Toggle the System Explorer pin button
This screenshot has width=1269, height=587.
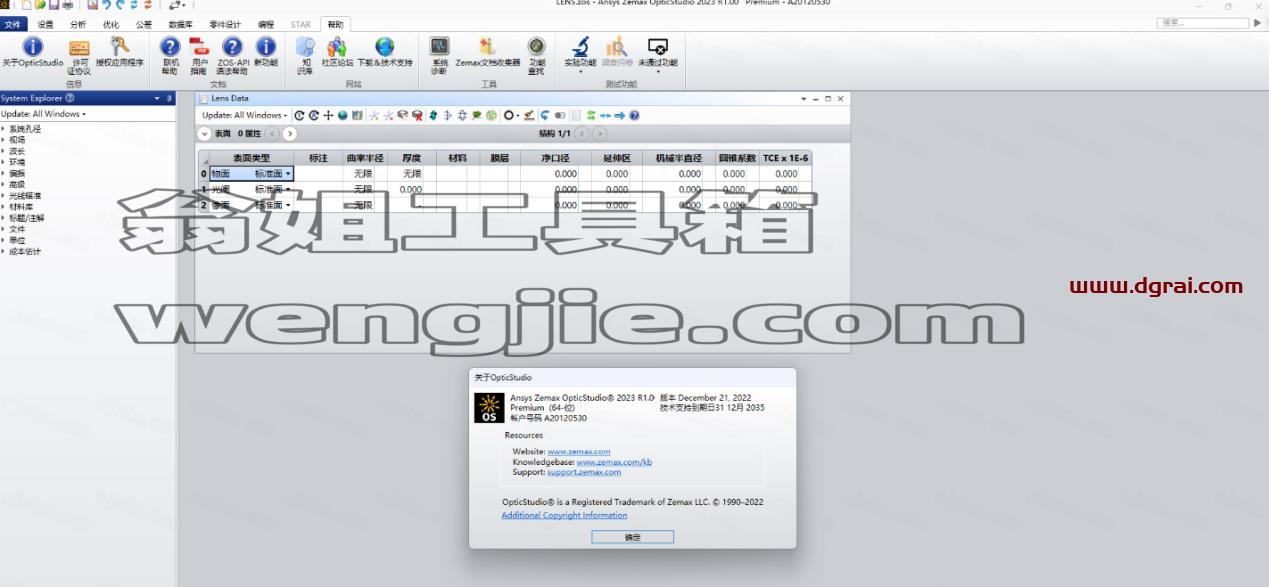[169, 98]
